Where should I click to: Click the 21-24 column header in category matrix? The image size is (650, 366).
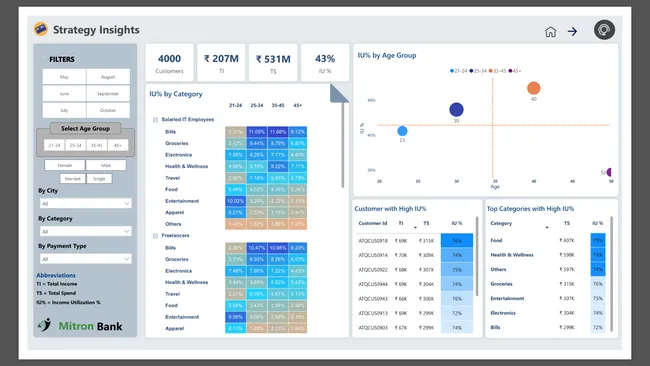[x=235, y=105]
